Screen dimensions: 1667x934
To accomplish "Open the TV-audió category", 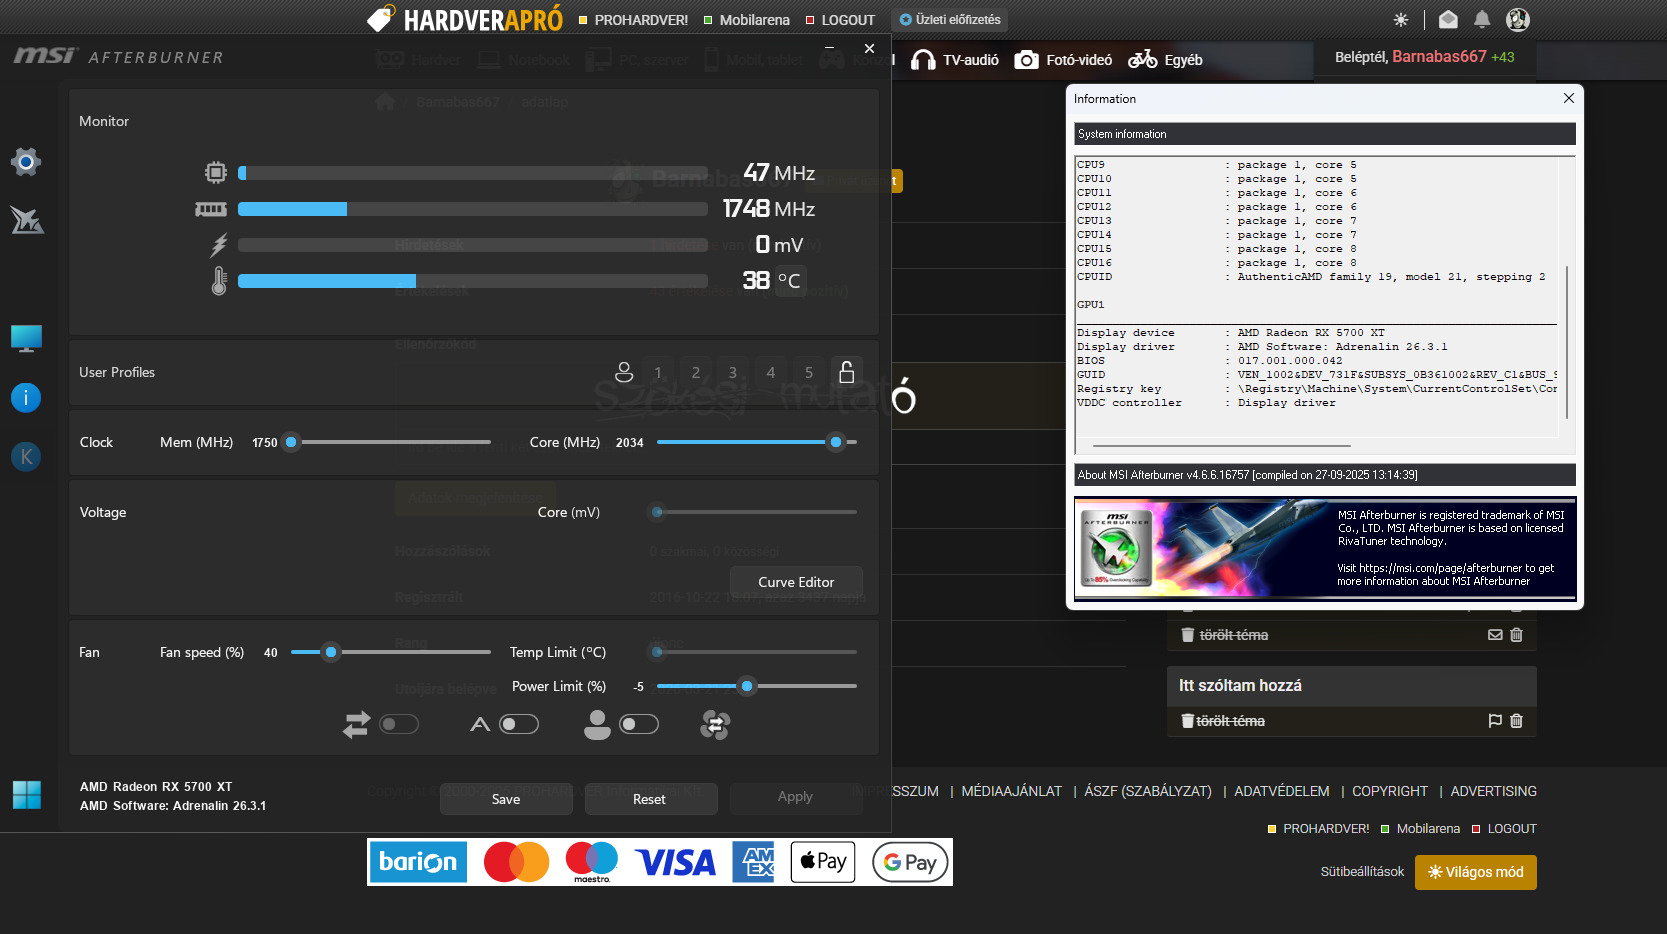I will 955,60.
